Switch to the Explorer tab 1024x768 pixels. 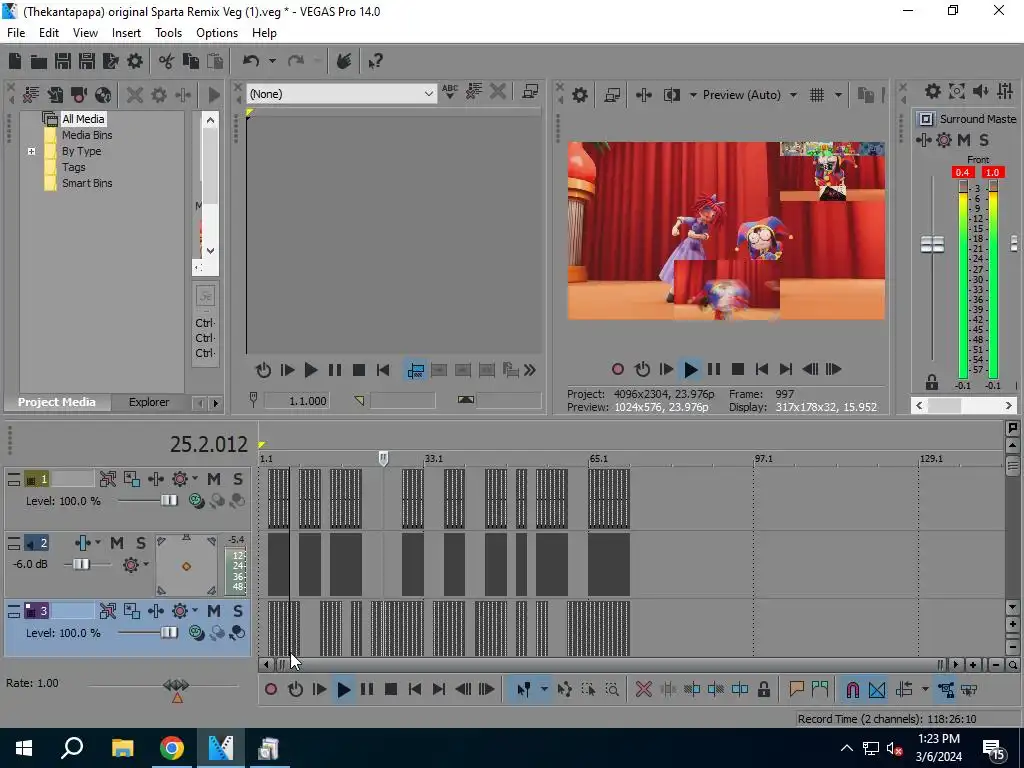pyautogui.click(x=149, y=402)
